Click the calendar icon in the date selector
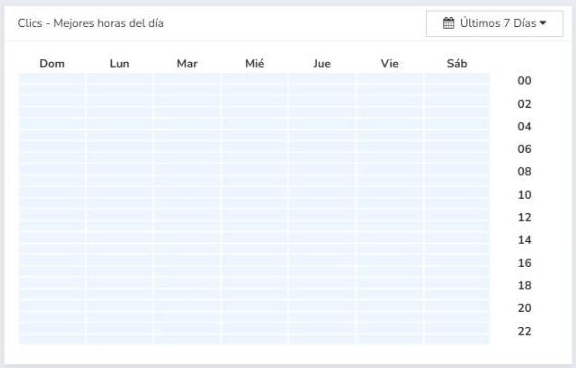 click(448, 23)
